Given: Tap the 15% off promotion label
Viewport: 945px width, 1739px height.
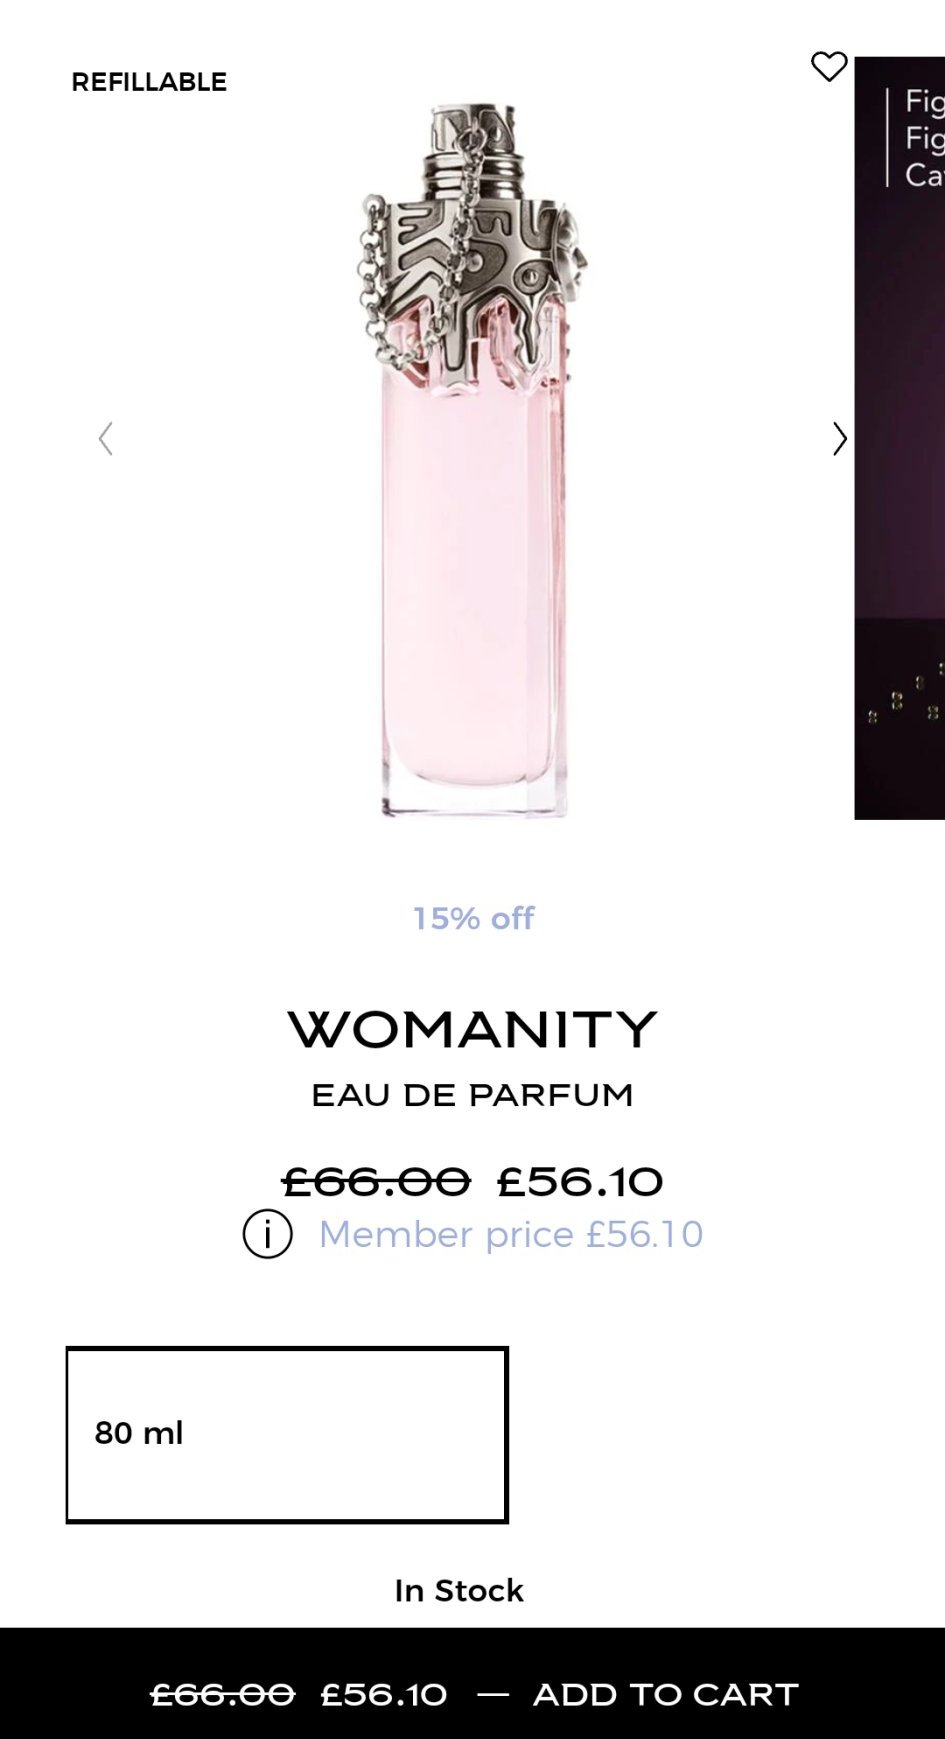Looking at the screenshot, I should click(x=473, y=918).
